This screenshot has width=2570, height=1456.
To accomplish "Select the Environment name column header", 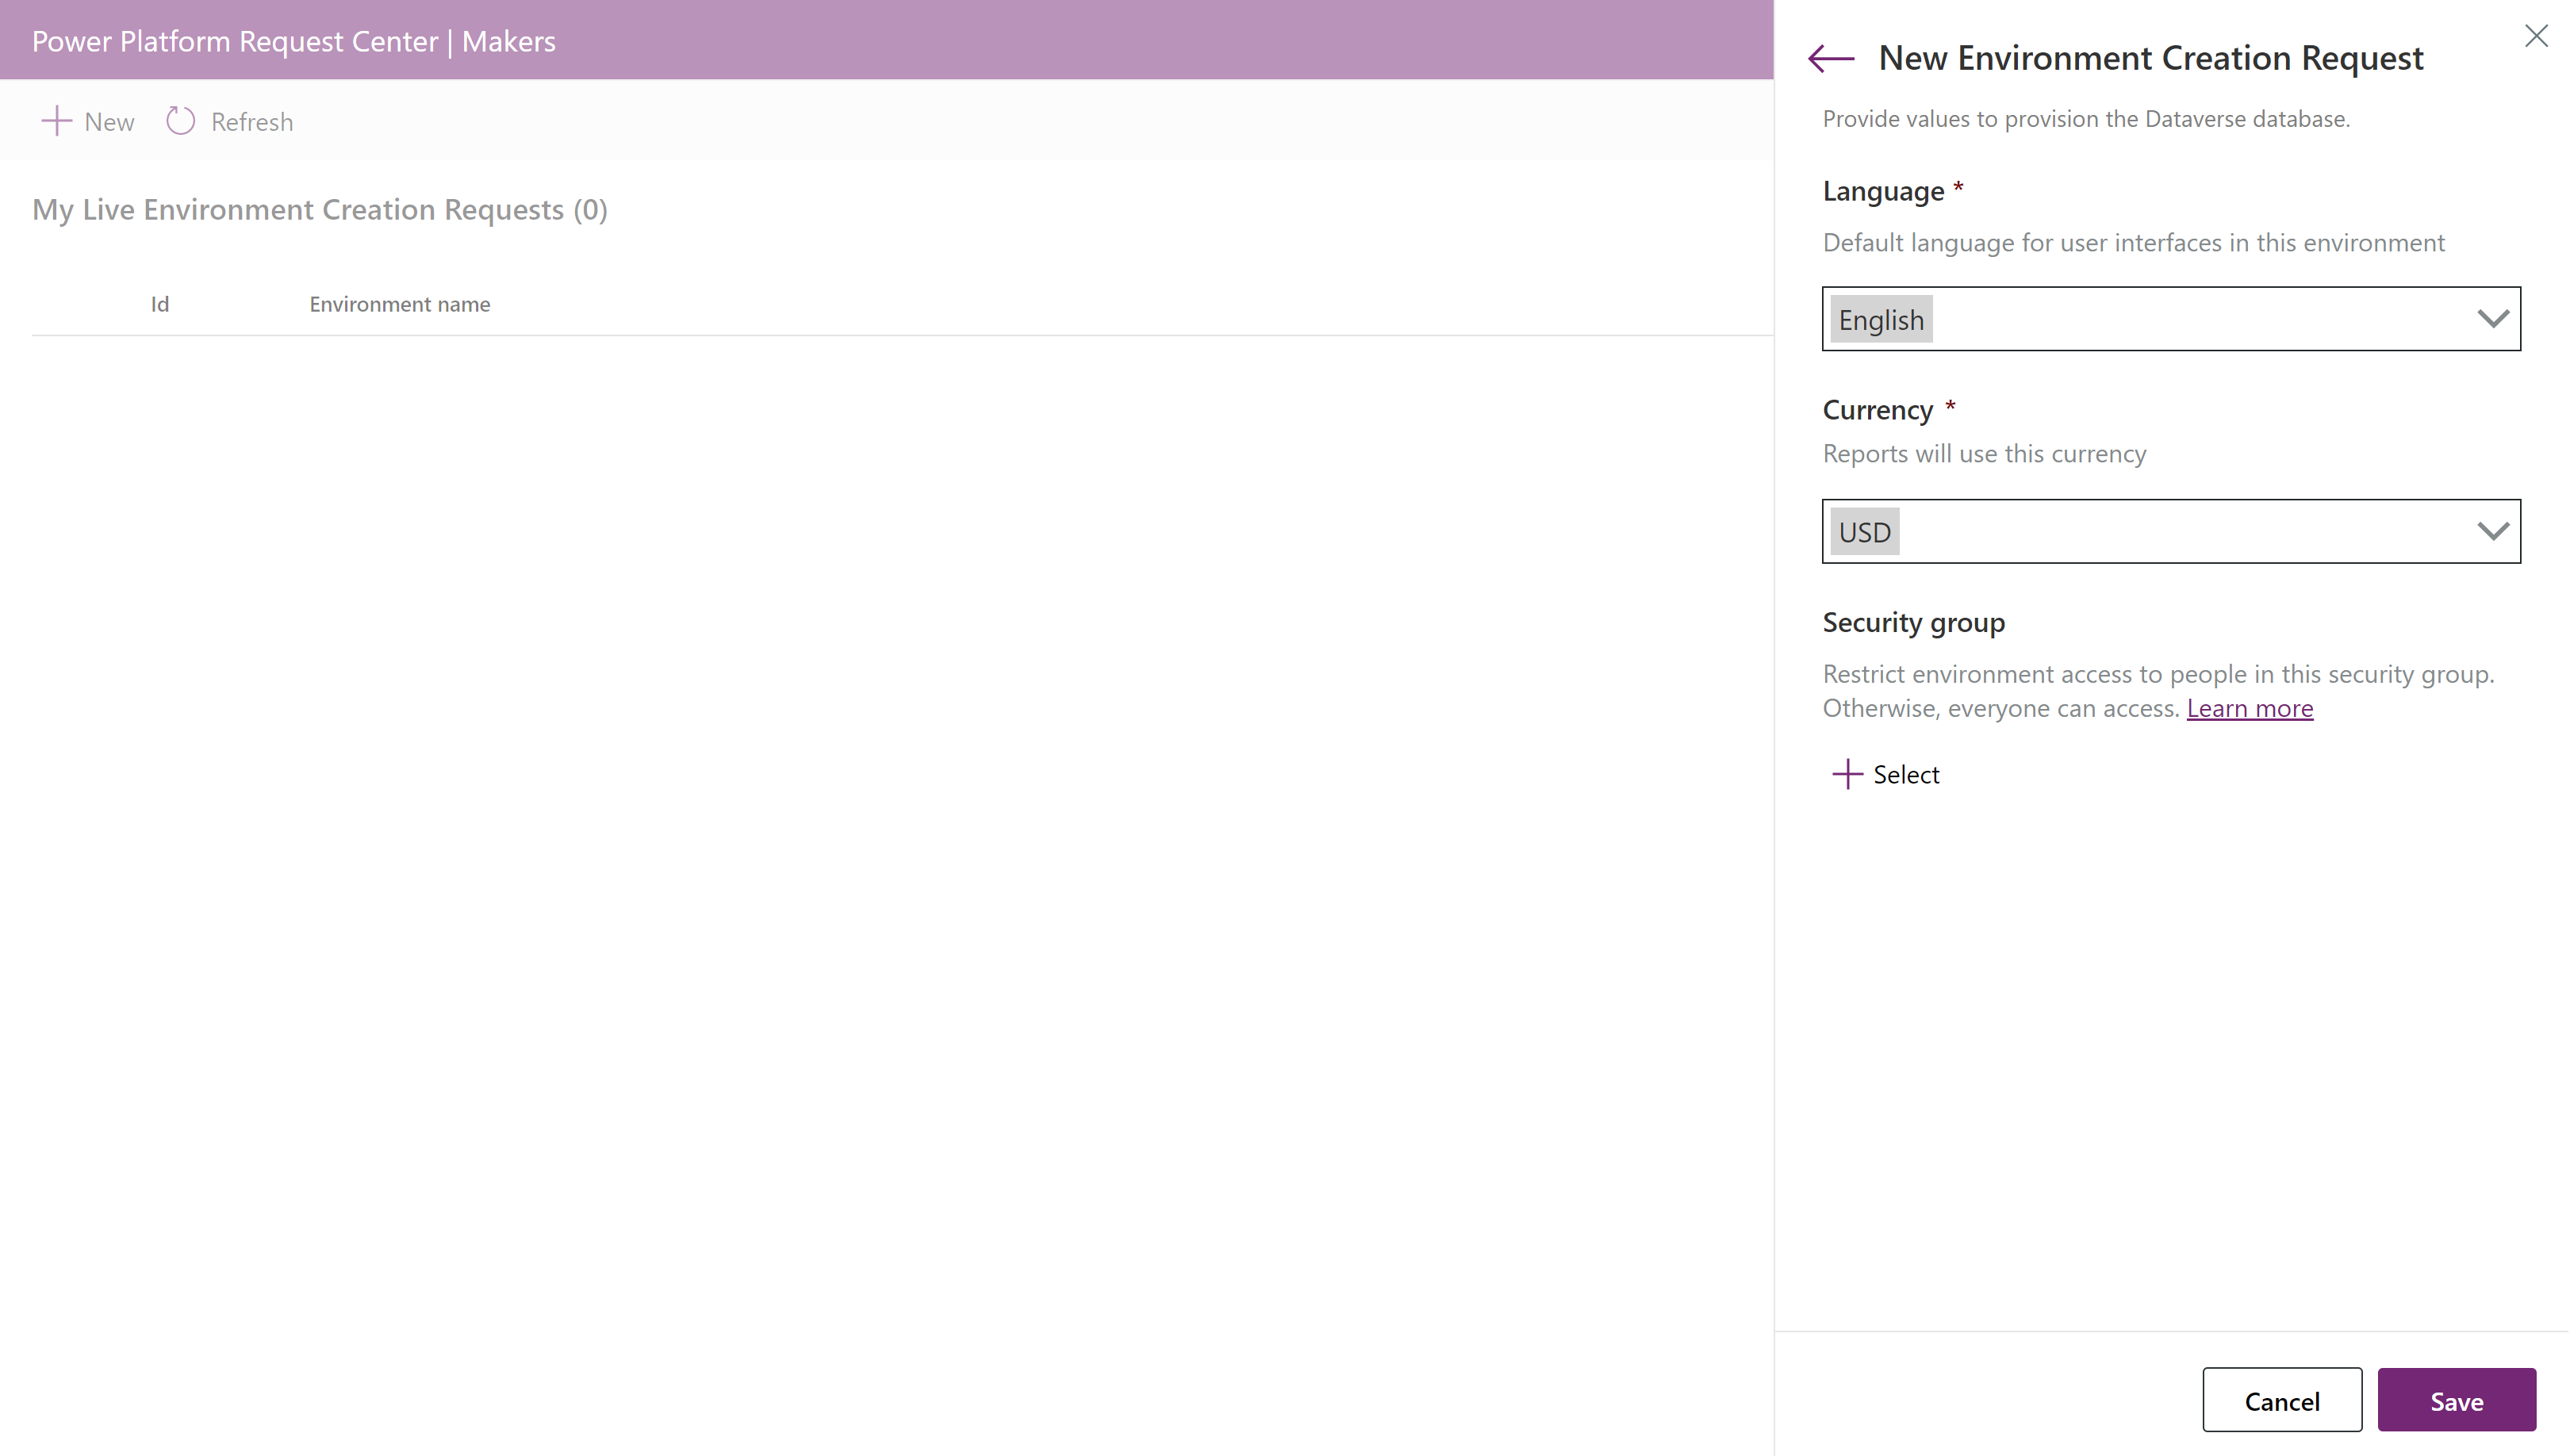I will (x=399, y=302).
